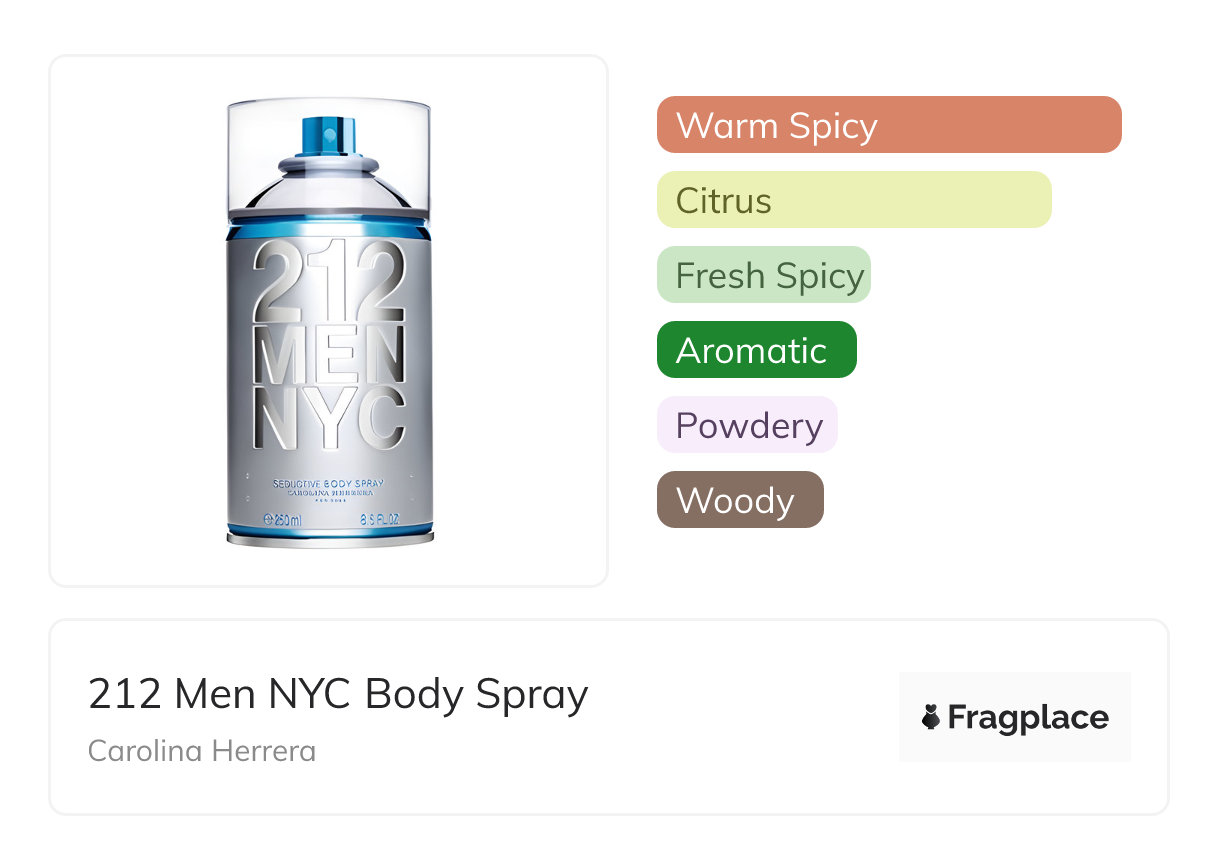The width and height of the screenshot is (1218, 864).
Task: Pick the green Aromatic accord bar
Action: tap(756, 350)
